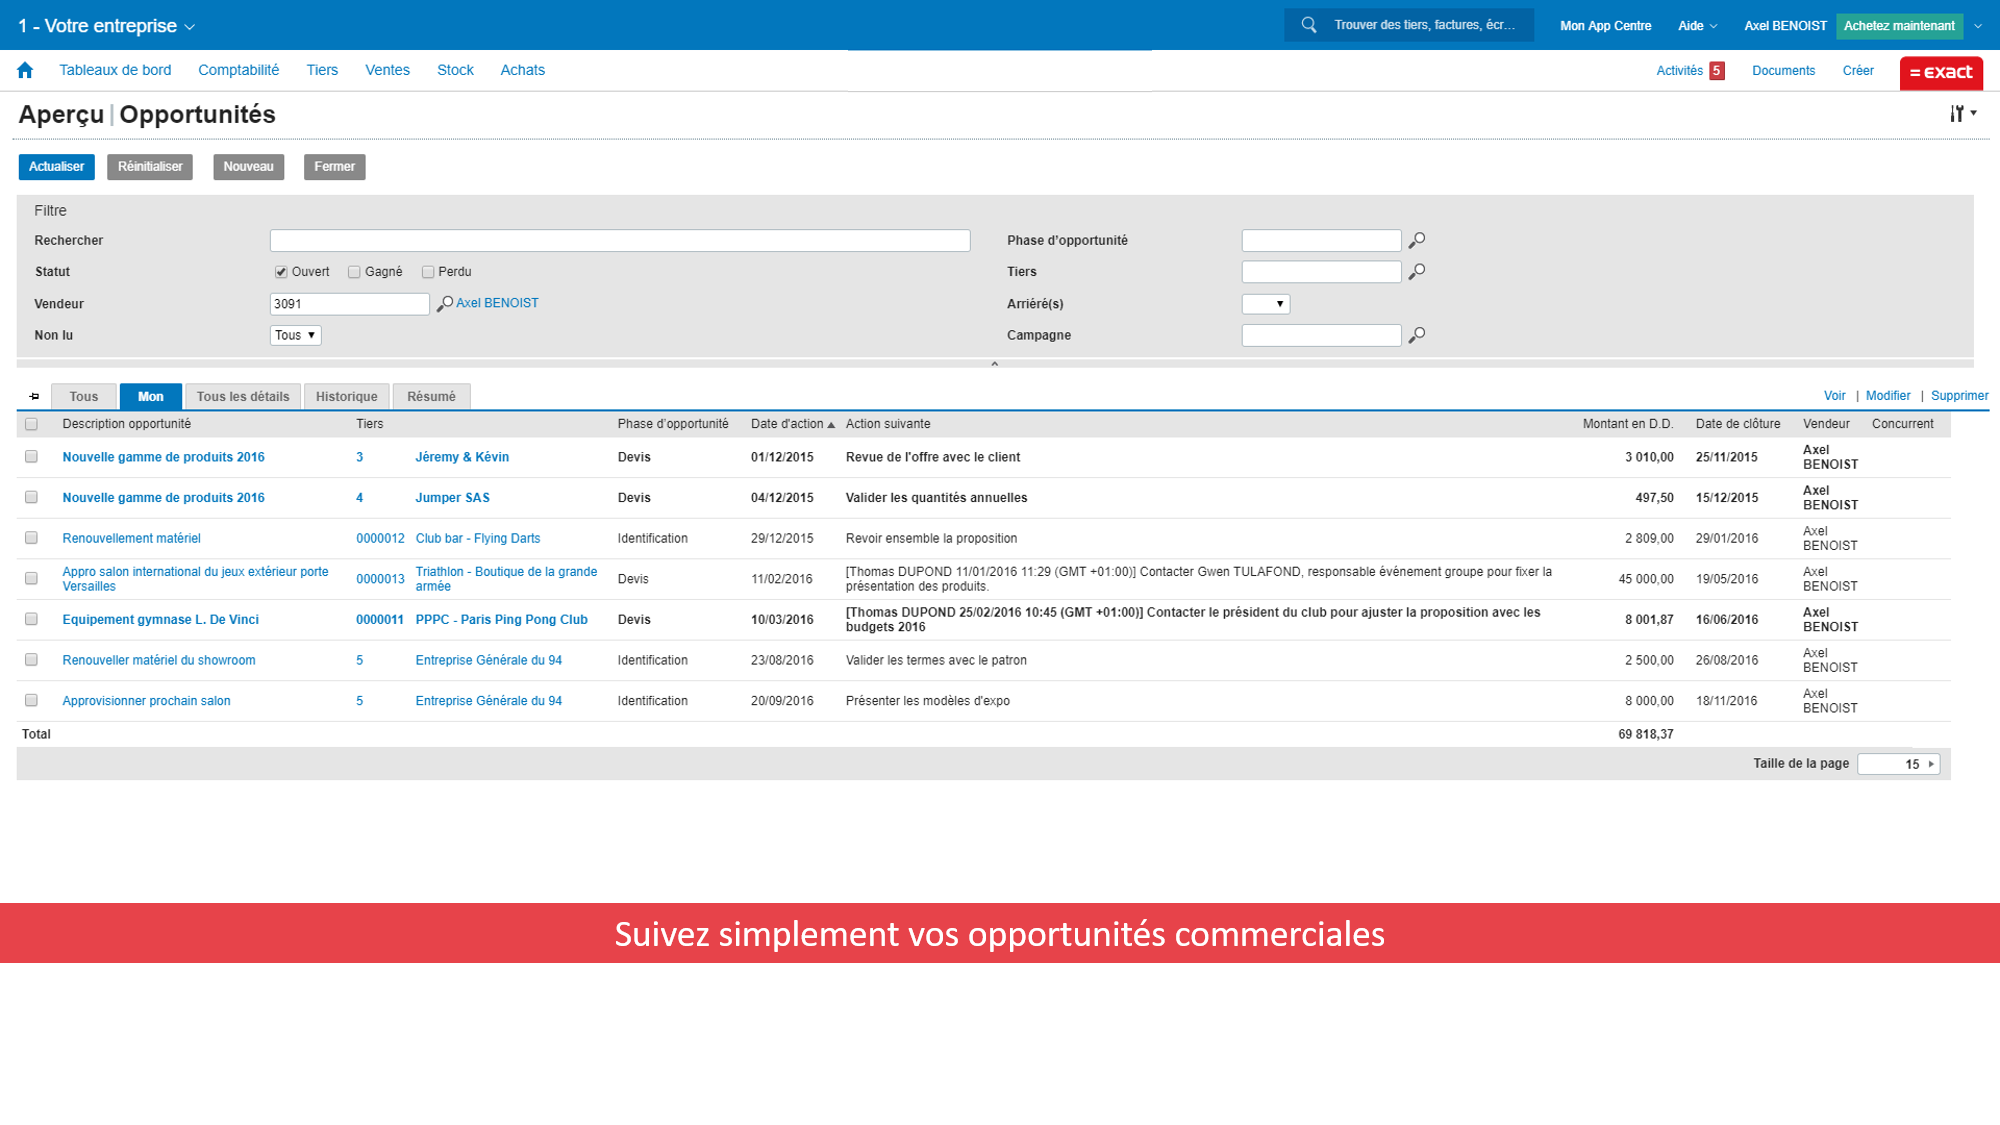Click the Phase d'opportunité search icon
The height and width of the screenshot is (1125, 2000).
1419,240
